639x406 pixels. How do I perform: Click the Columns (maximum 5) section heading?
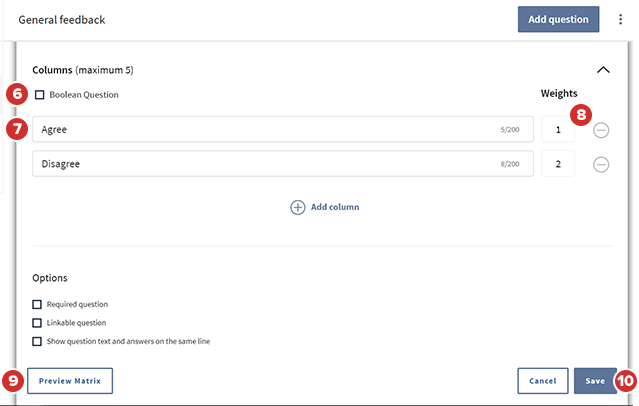click(x=82, y=70)
